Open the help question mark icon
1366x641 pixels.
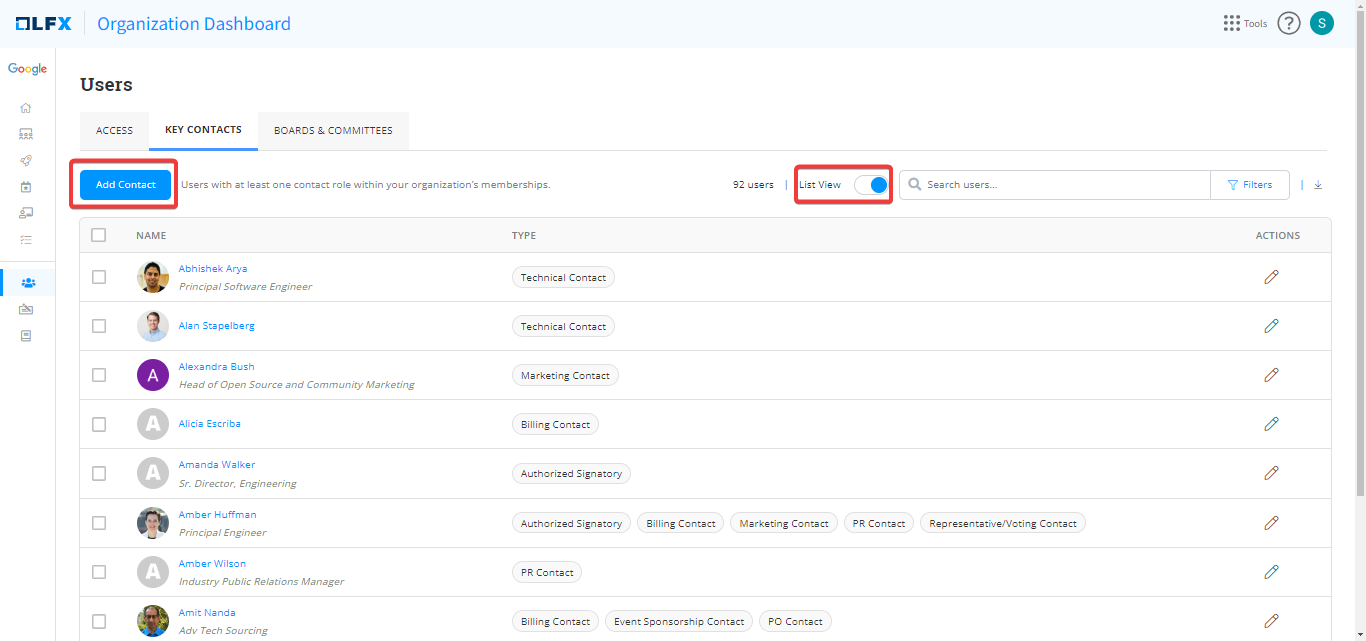pos(1288,23)
